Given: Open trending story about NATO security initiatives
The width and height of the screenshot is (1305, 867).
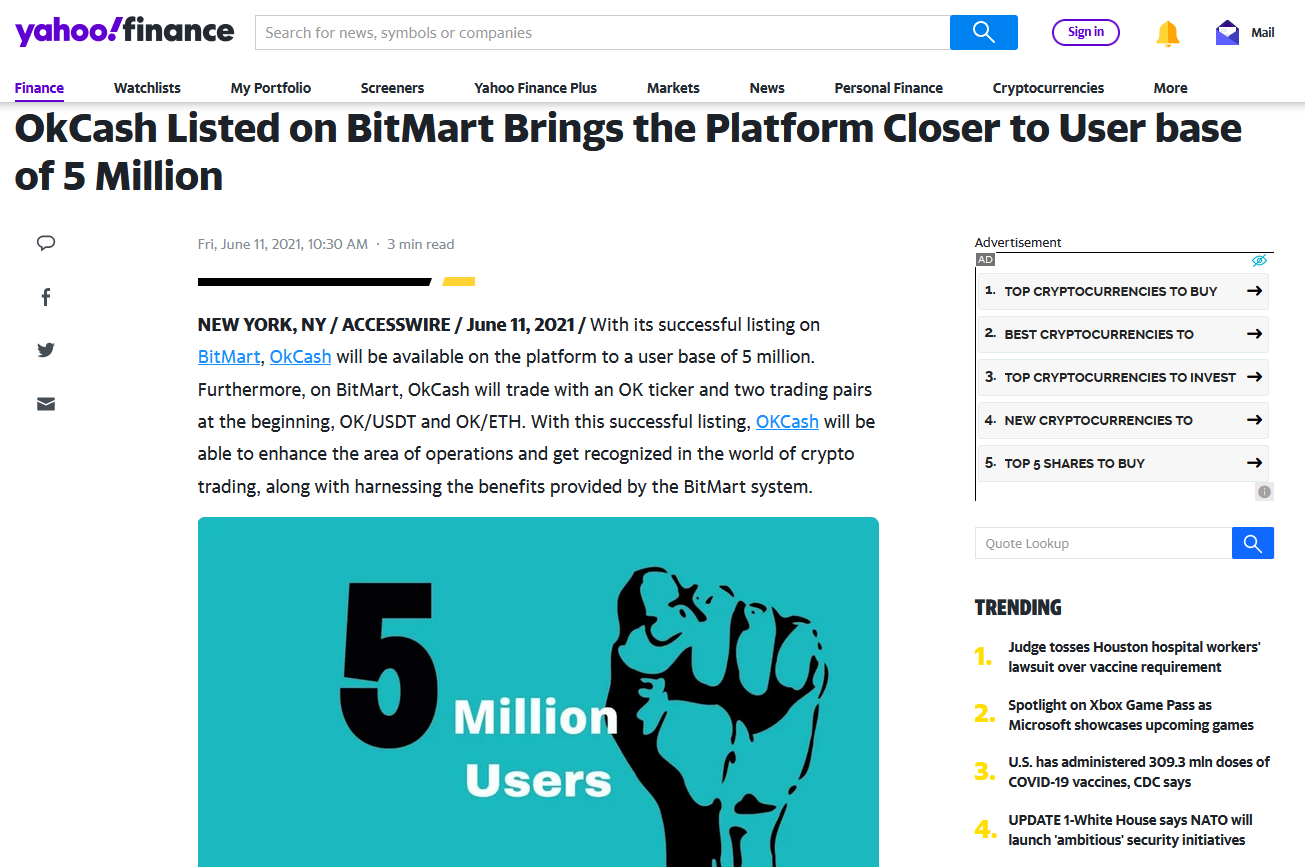Looking at the screenshot, I should [x=1131, y=830].
